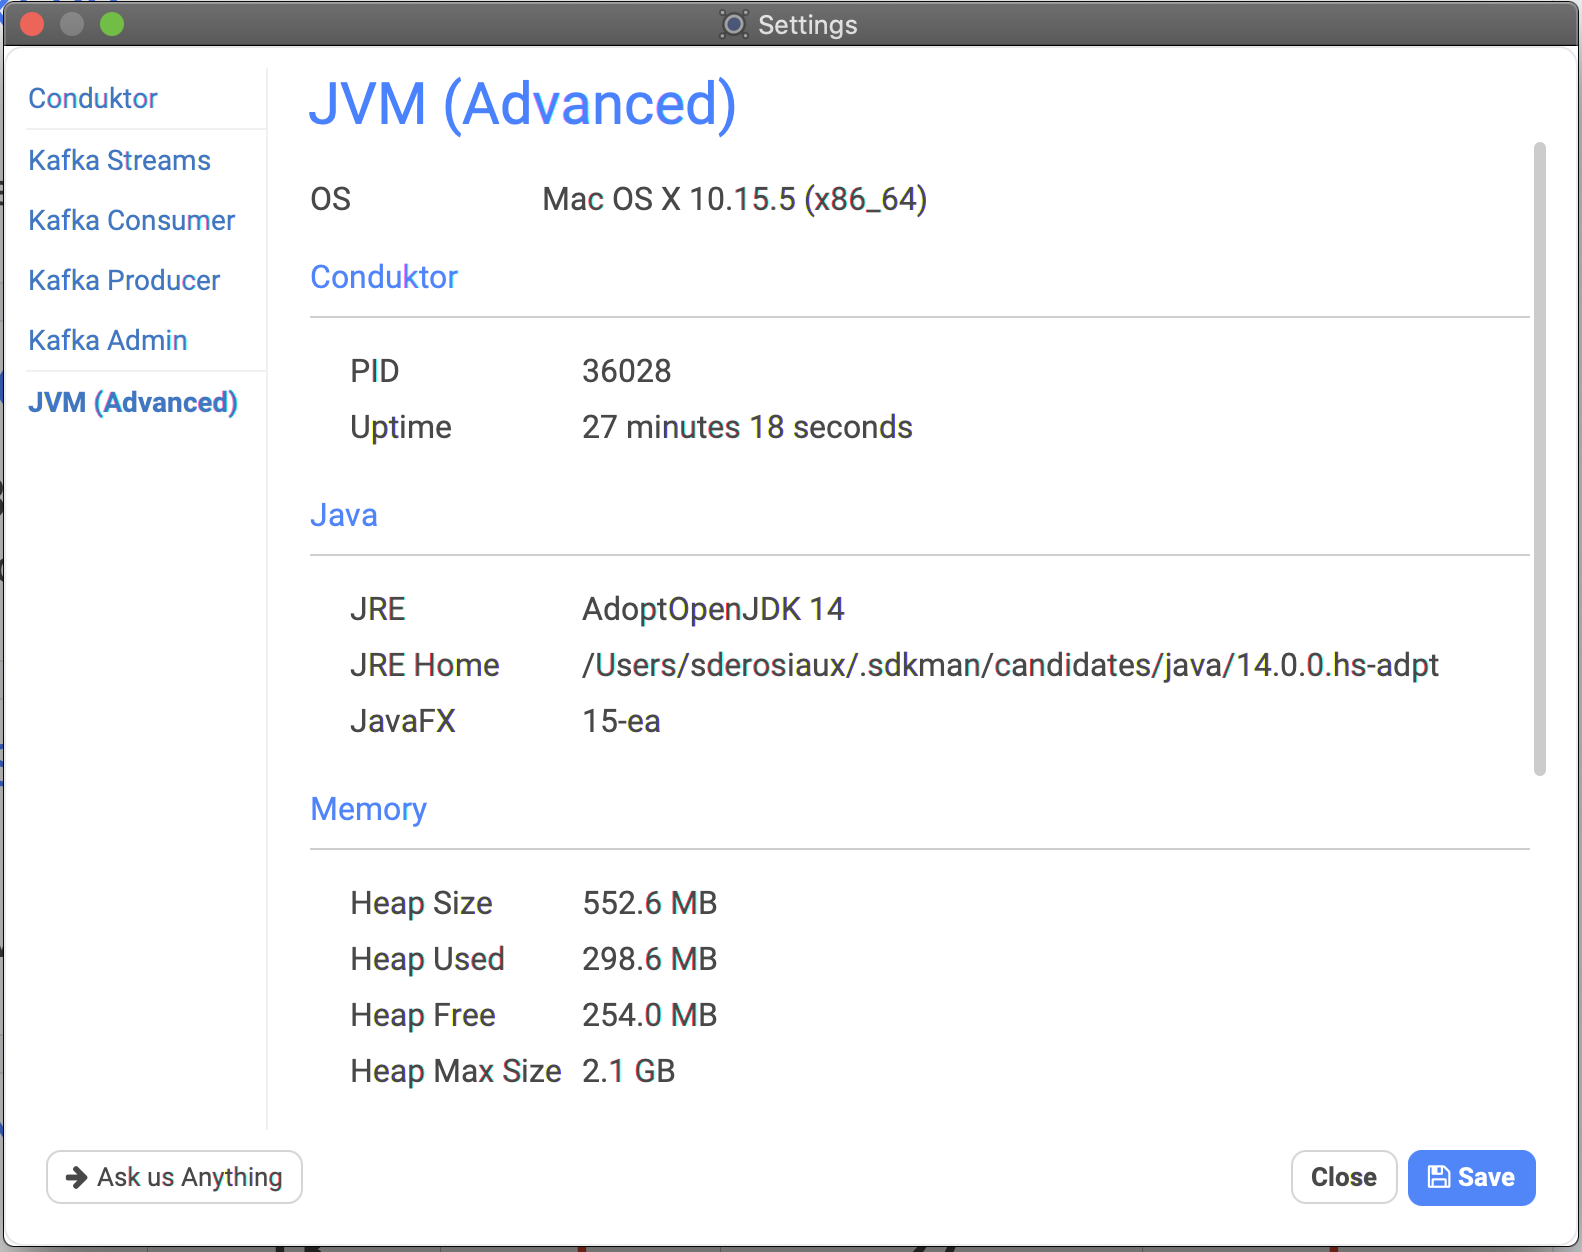Click the JVM (Advanced) page heading

(522, 104)
